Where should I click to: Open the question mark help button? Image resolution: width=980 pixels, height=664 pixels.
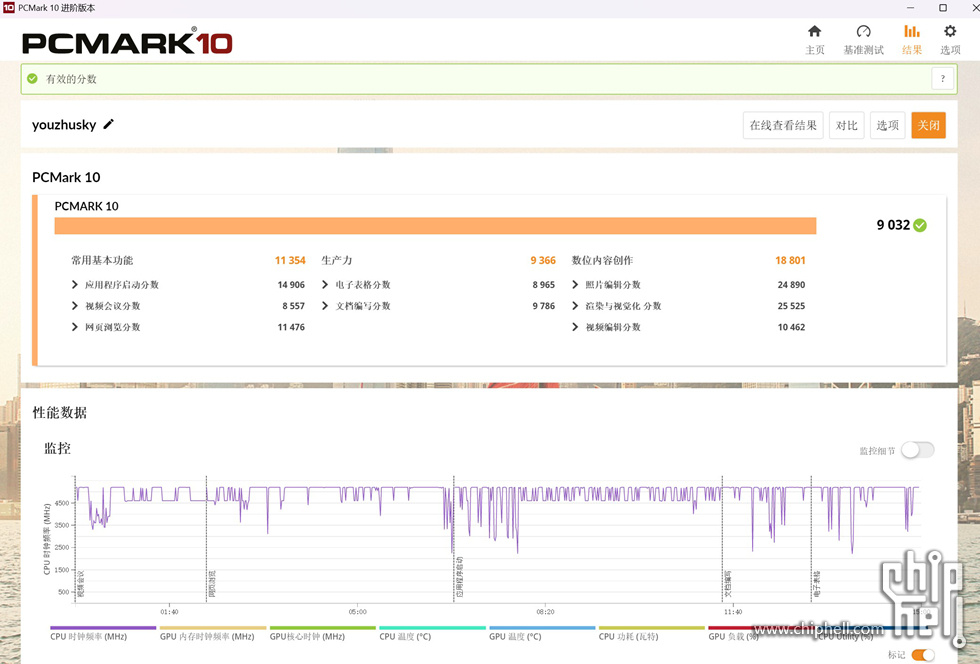click(x=942, y=79)
